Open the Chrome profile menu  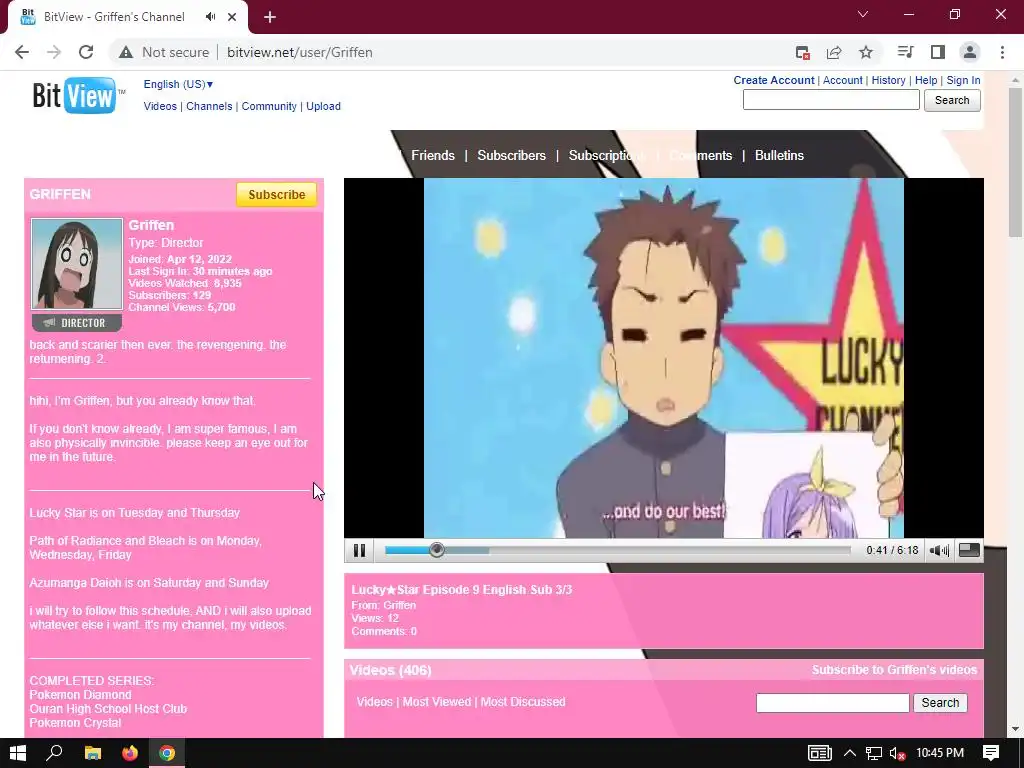tap(970, 52)
